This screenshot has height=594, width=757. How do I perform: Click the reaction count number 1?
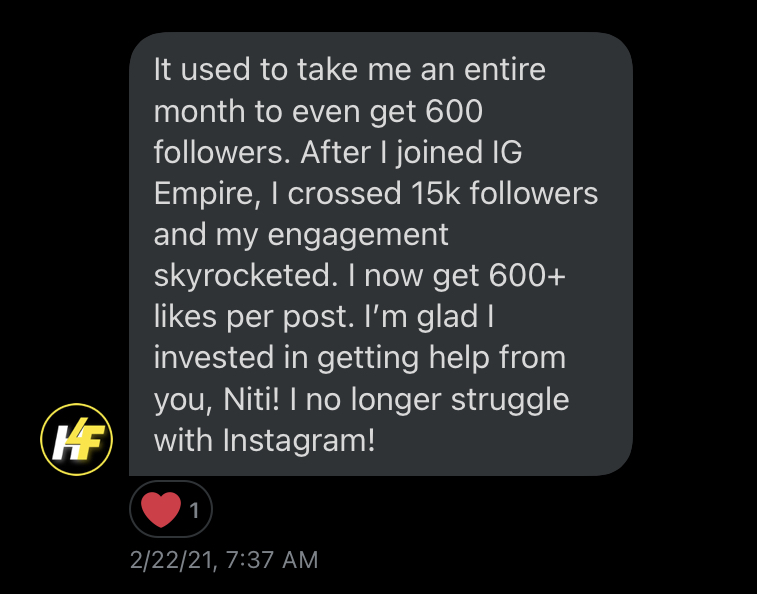[x=195, y=510]
